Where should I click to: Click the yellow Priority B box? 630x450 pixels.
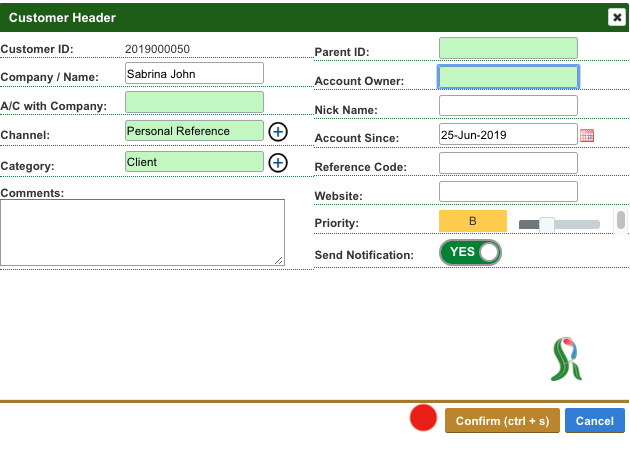(x=472, y=221)
